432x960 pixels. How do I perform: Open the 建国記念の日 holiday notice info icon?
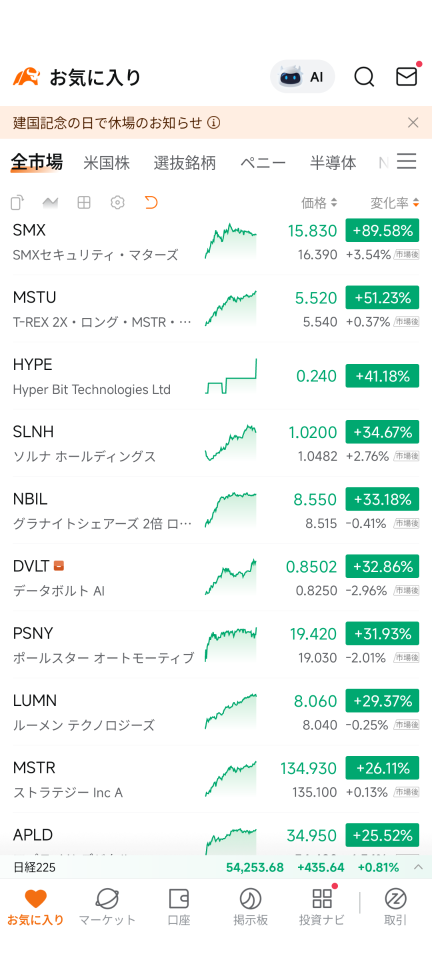point(214,122)
